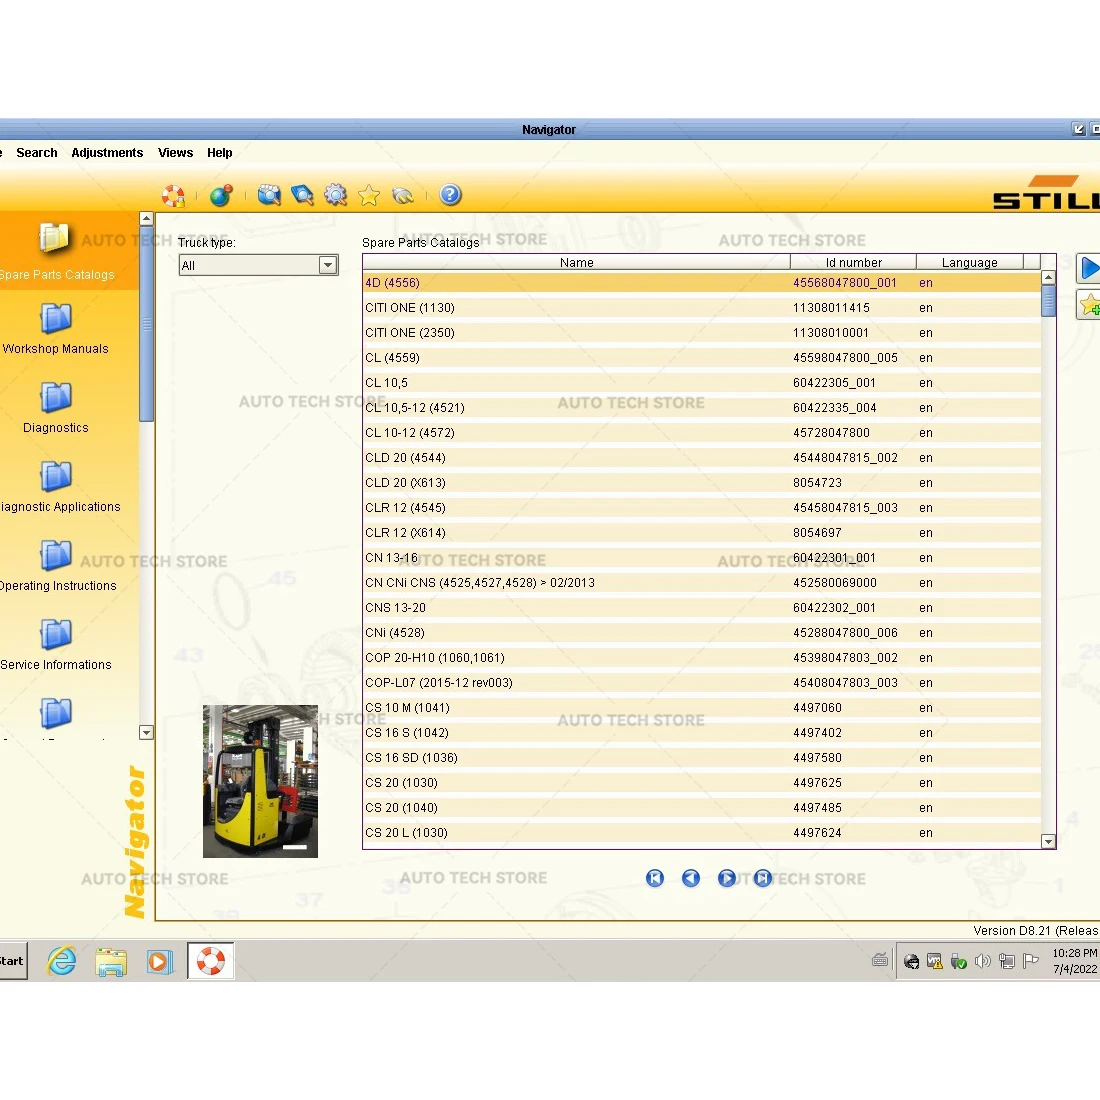Select the CN CNi CNS (4525,4527,4528) row
The image size is (1100, 1100).
coord(702,583)
